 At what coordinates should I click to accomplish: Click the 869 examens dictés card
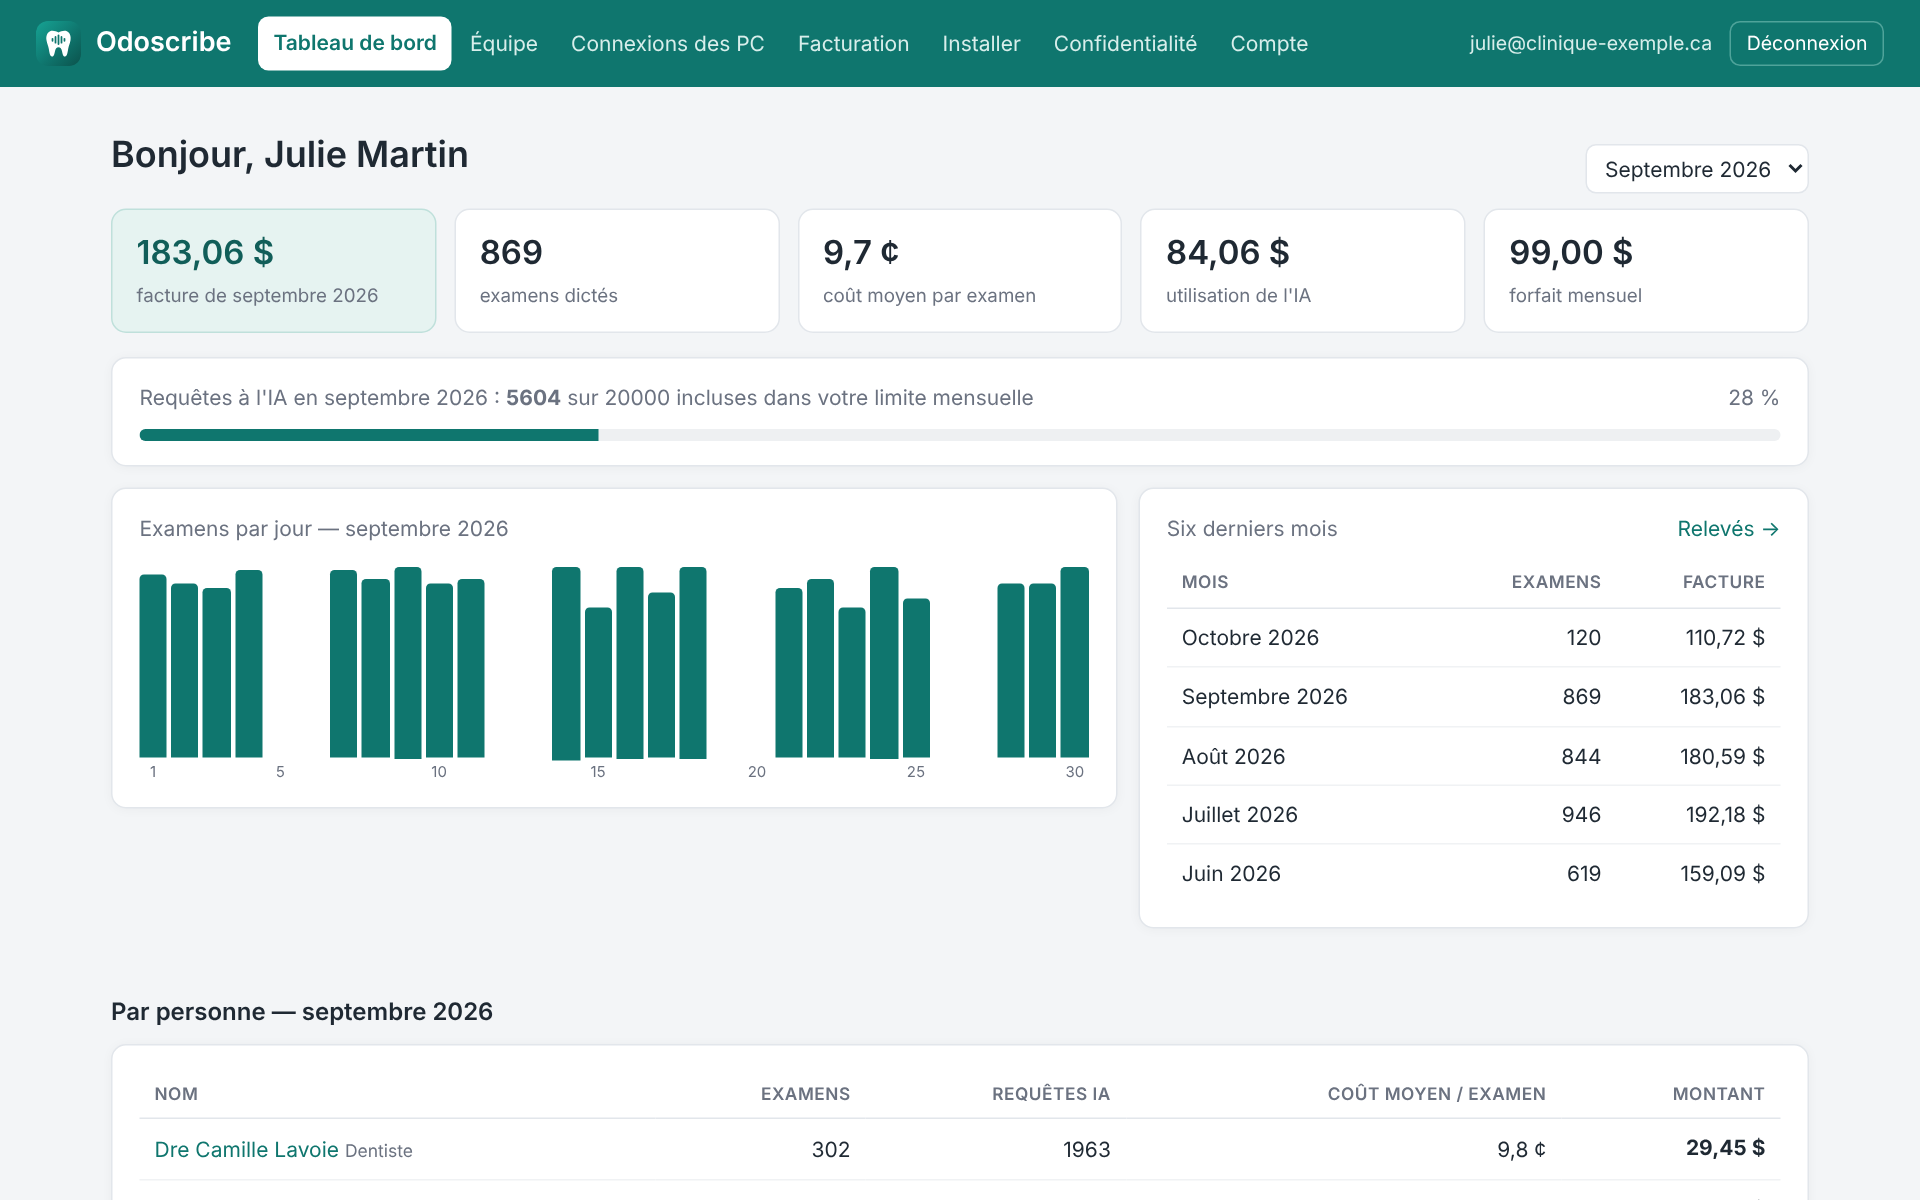(x=616, y=270)
